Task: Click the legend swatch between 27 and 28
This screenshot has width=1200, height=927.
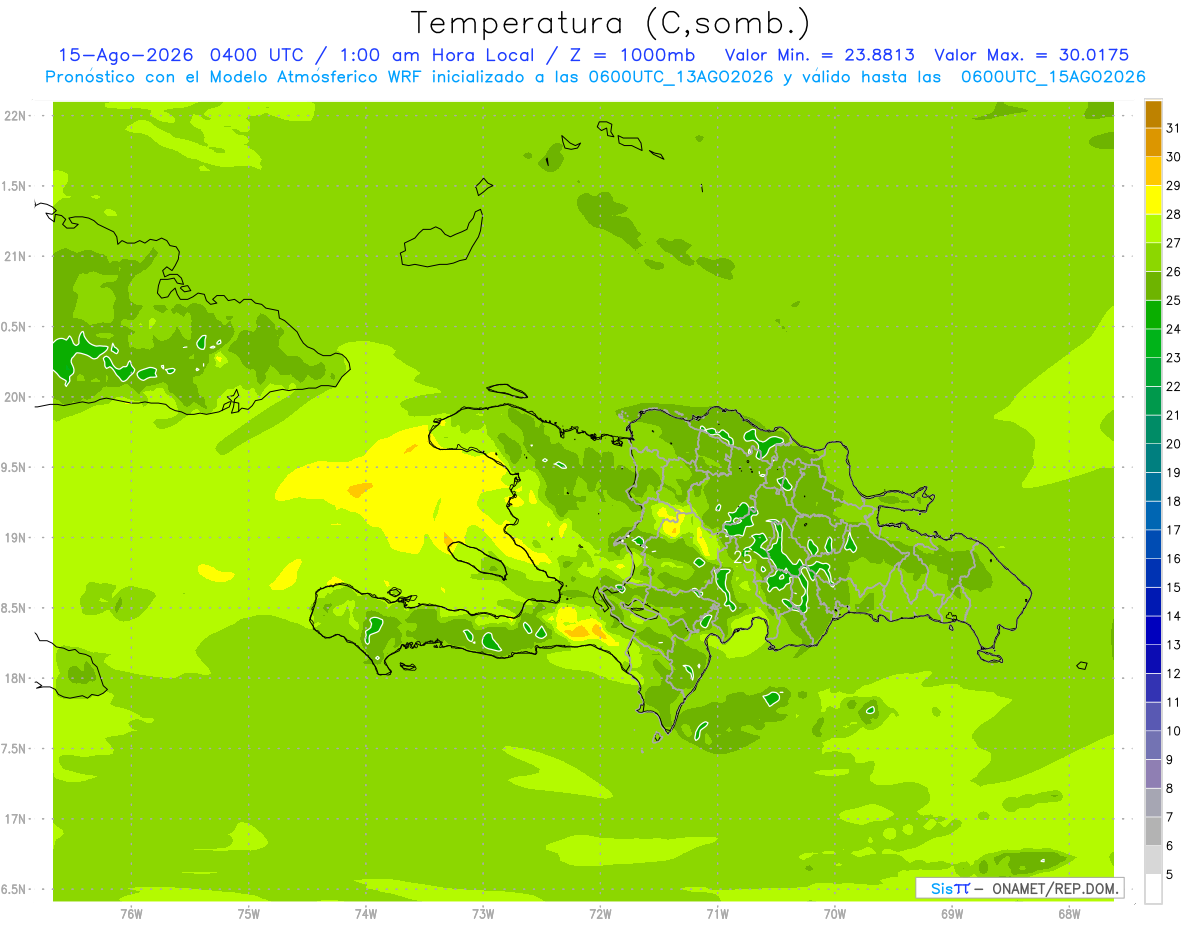Action: click(1153, 229)
